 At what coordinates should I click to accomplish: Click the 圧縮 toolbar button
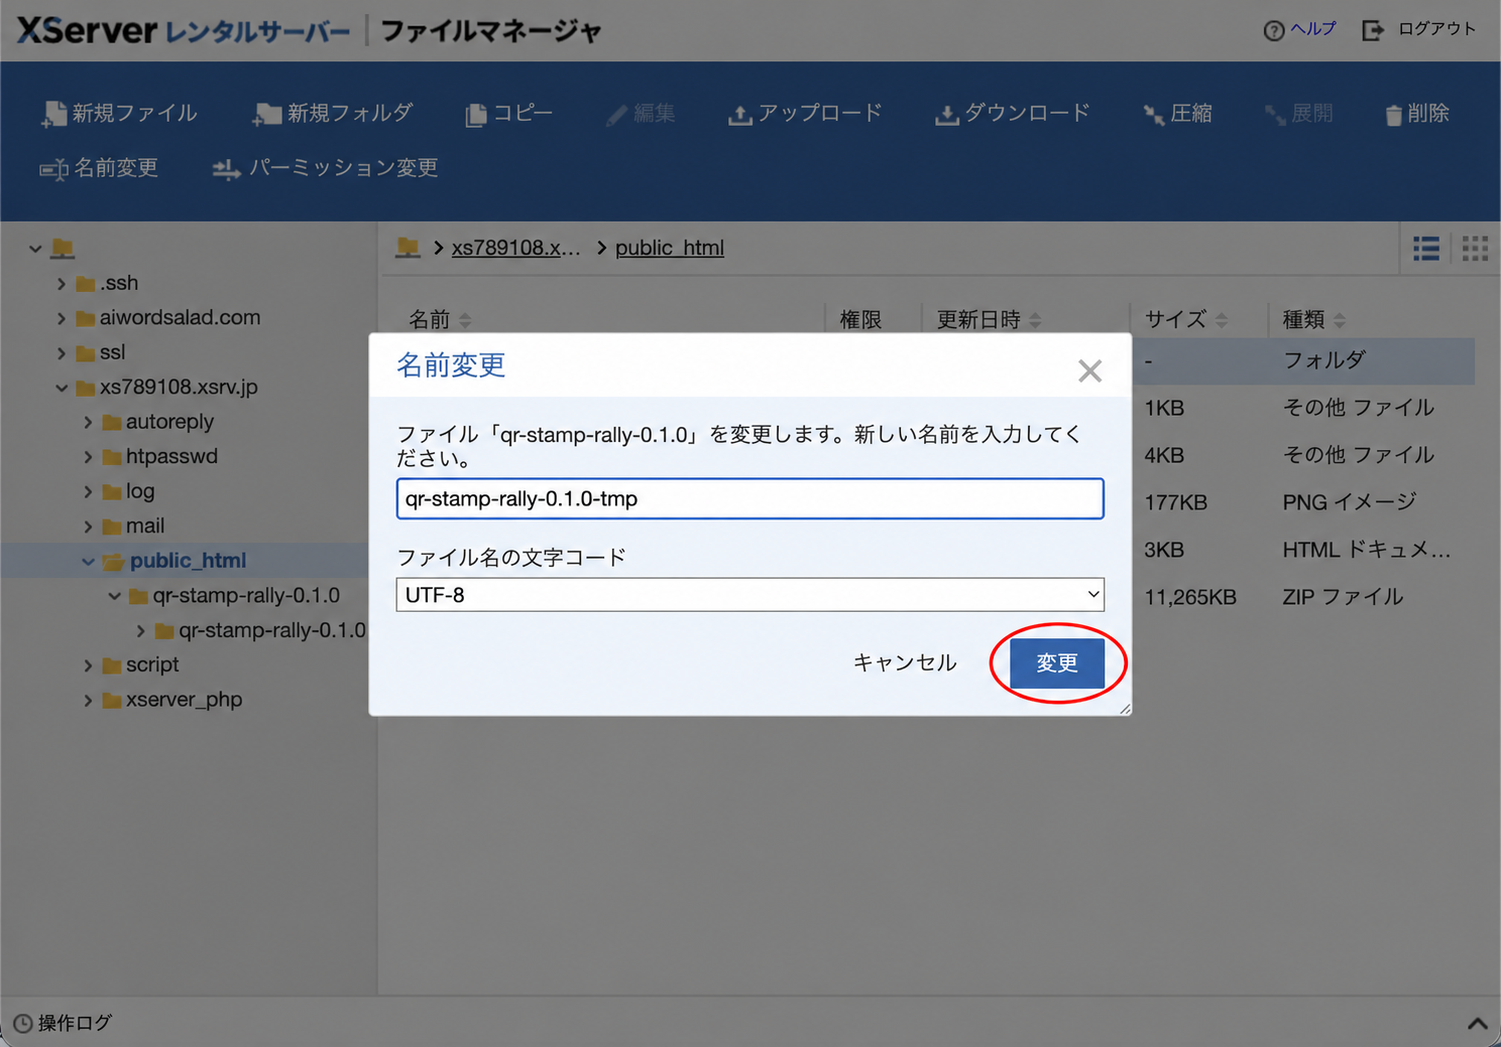click(1178, 113)
